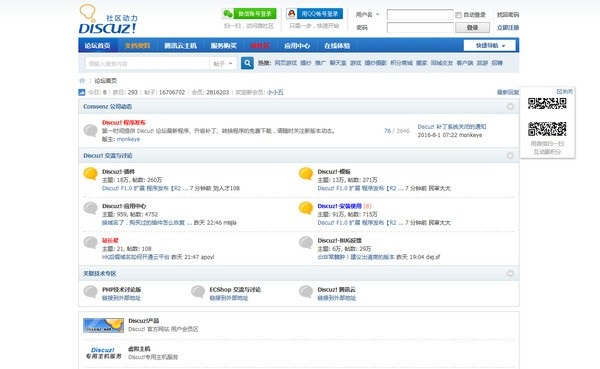Viewport: 600px width, 369px height.
Task: Click the green WeChat account login button
Action: pyautogui.click(x=249, y=14)
